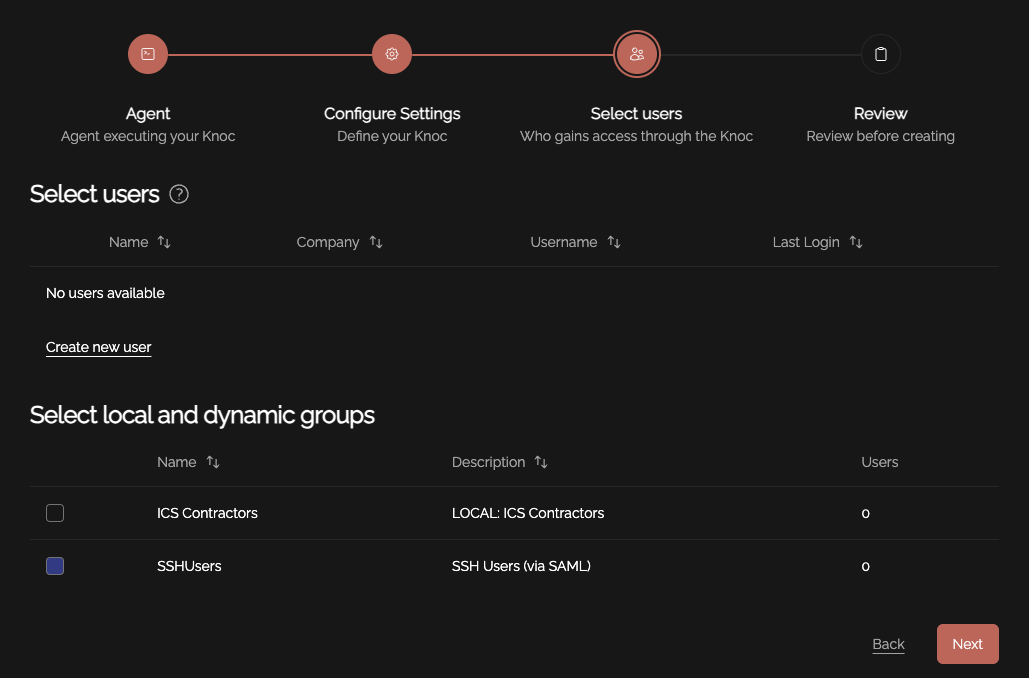Click the SSHUsers group name

click(x=189, y=566)
